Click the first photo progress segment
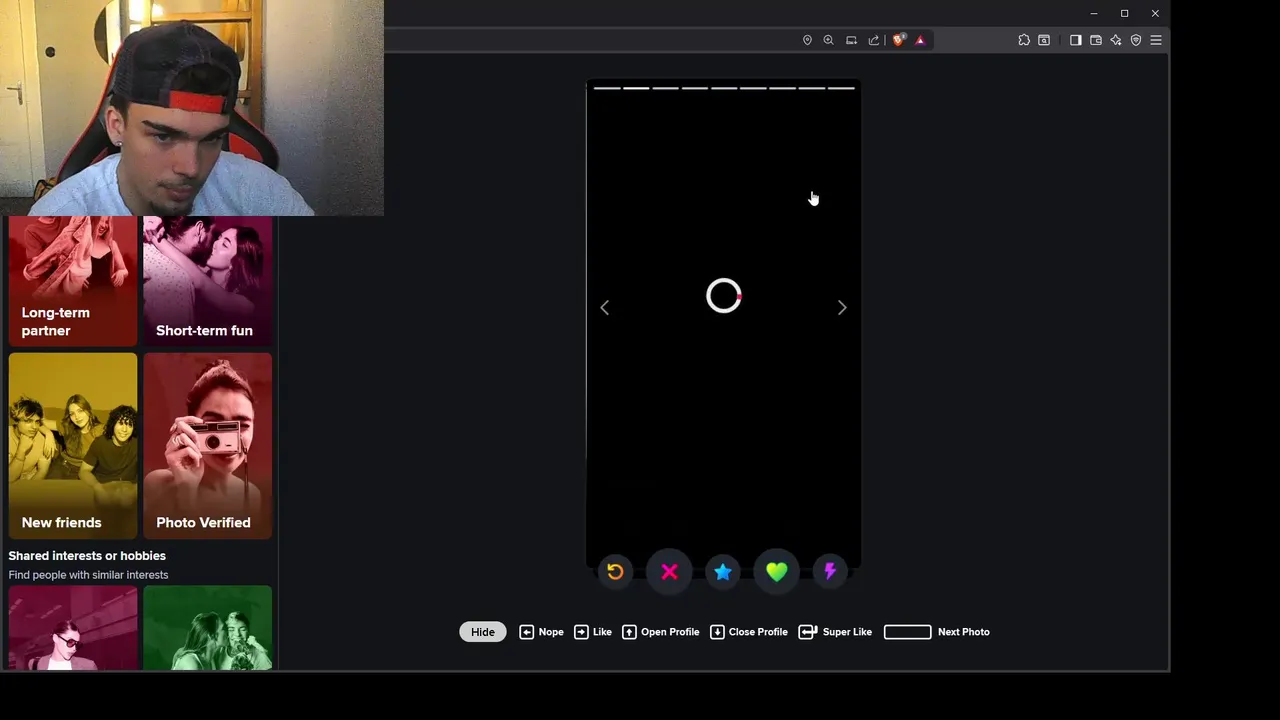This screenshot has width=1280, height=720. [x=607, y=88]
